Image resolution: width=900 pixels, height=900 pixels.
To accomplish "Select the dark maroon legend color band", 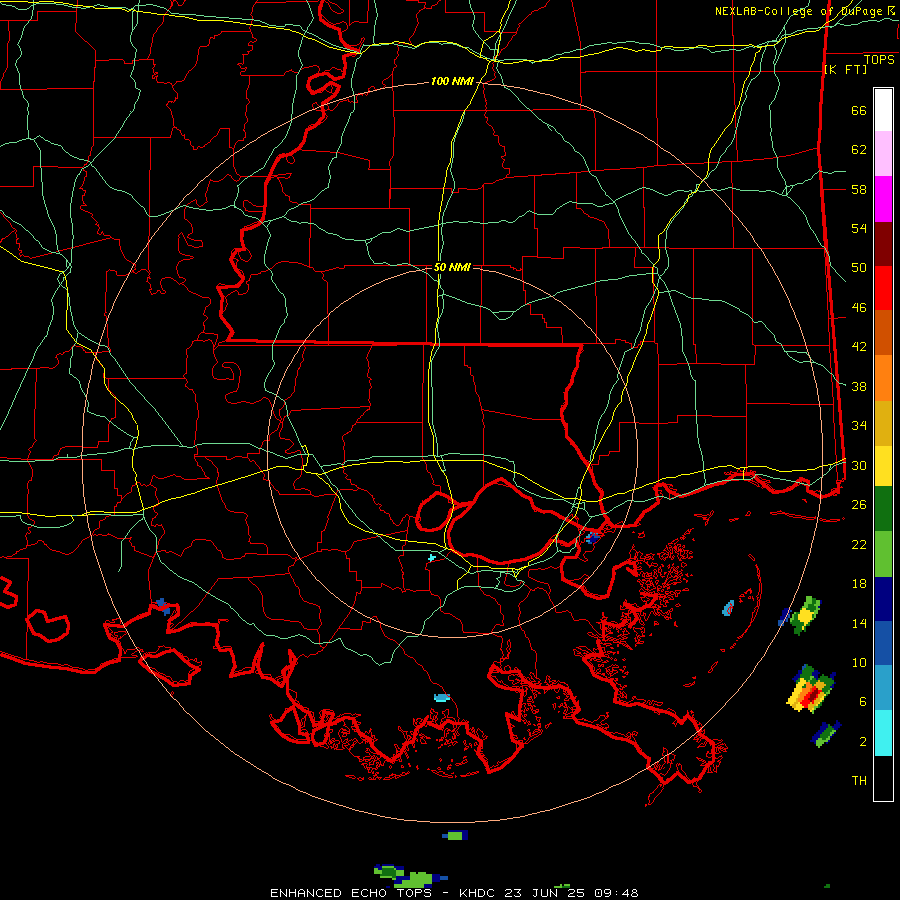I will [883, 244].
